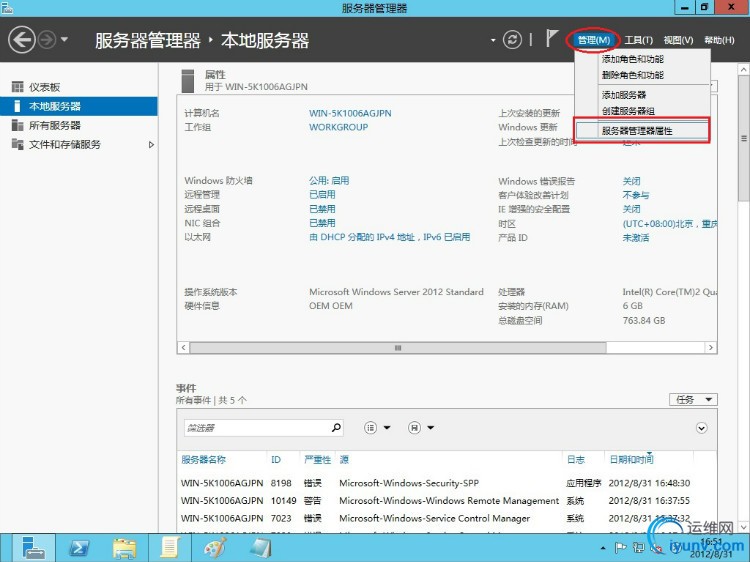Sort events by 日志 column

pyautogui.click(x=576, y=460)
